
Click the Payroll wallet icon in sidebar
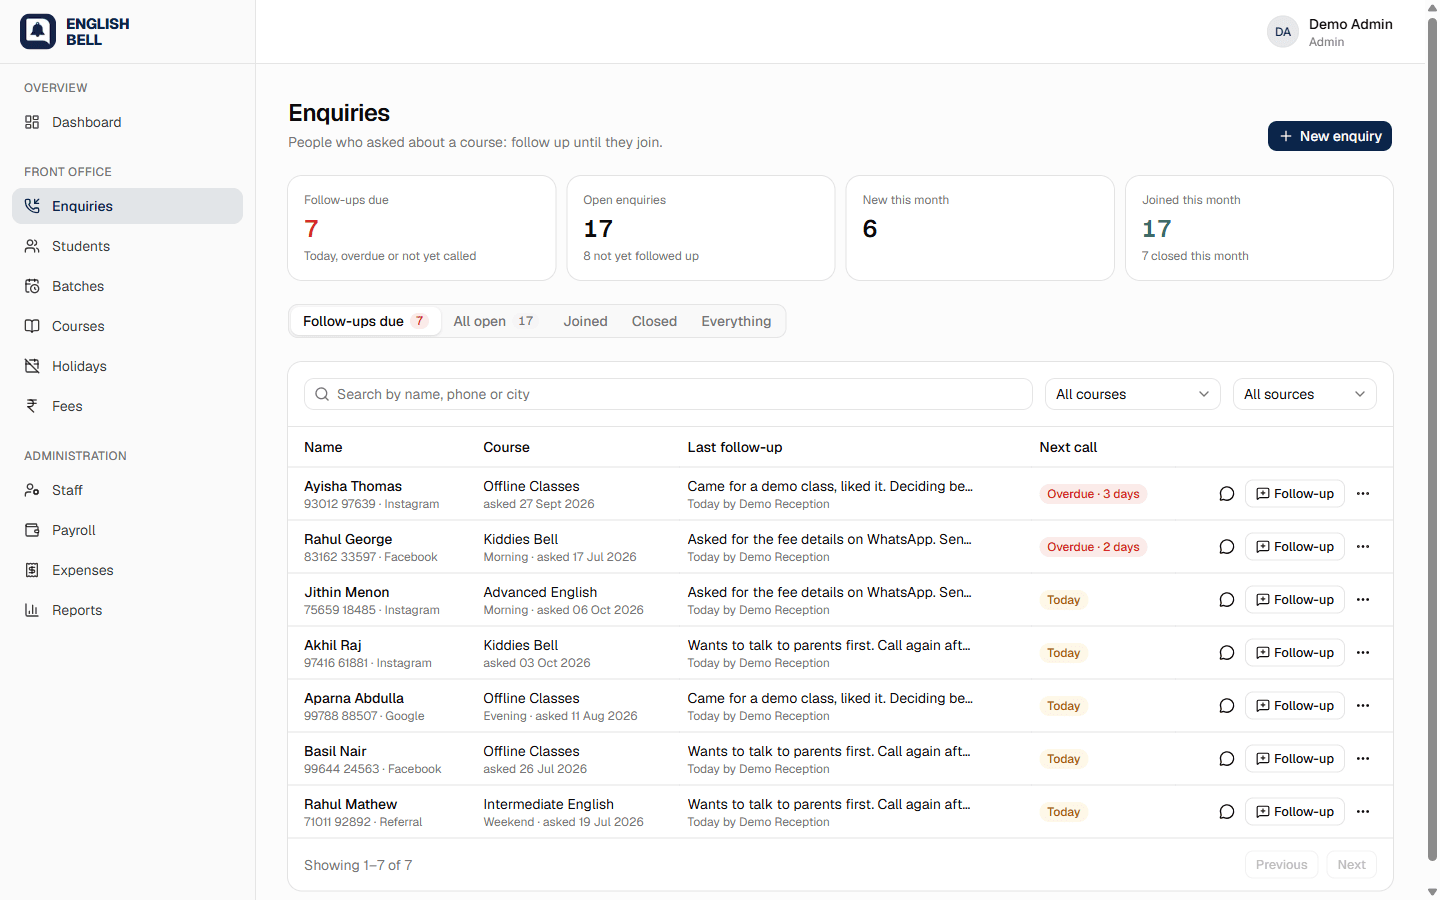32,530
